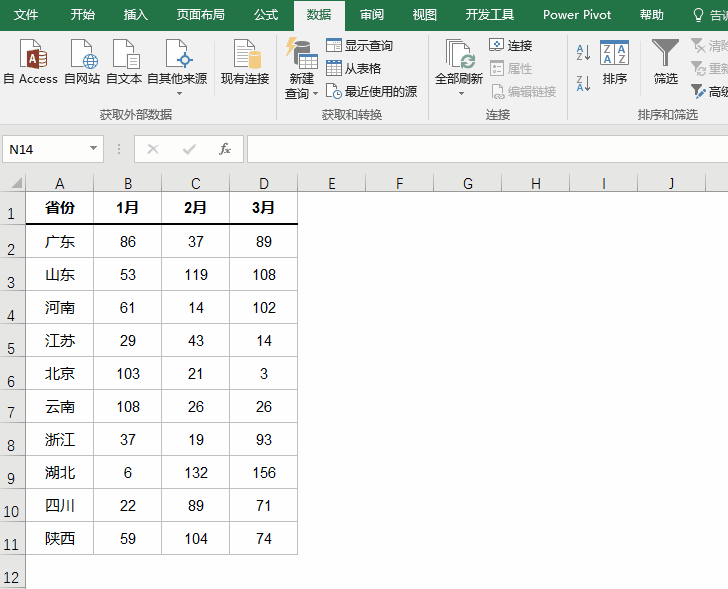Select cell containing 北京
Image resolution: width=728 pixels, height=589 pixels.
59,373
